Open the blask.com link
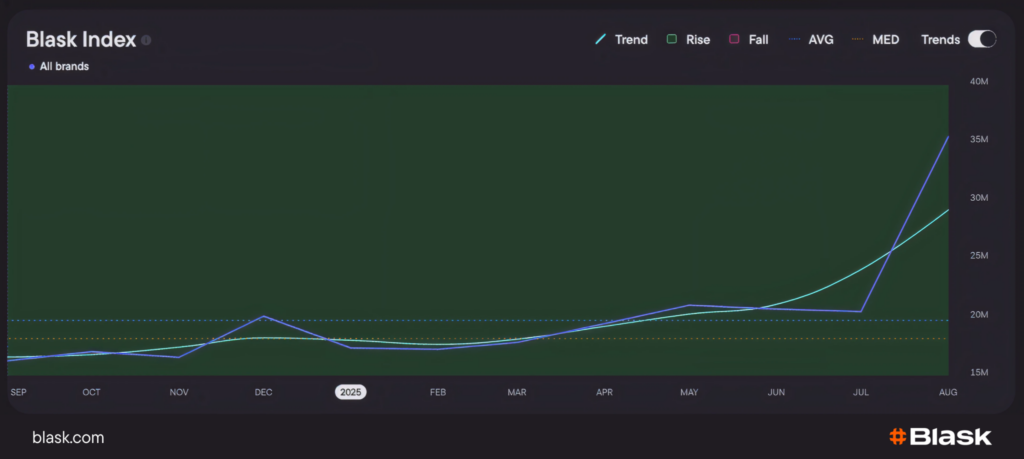This screenshot has height=459, width=1024. 68,438
